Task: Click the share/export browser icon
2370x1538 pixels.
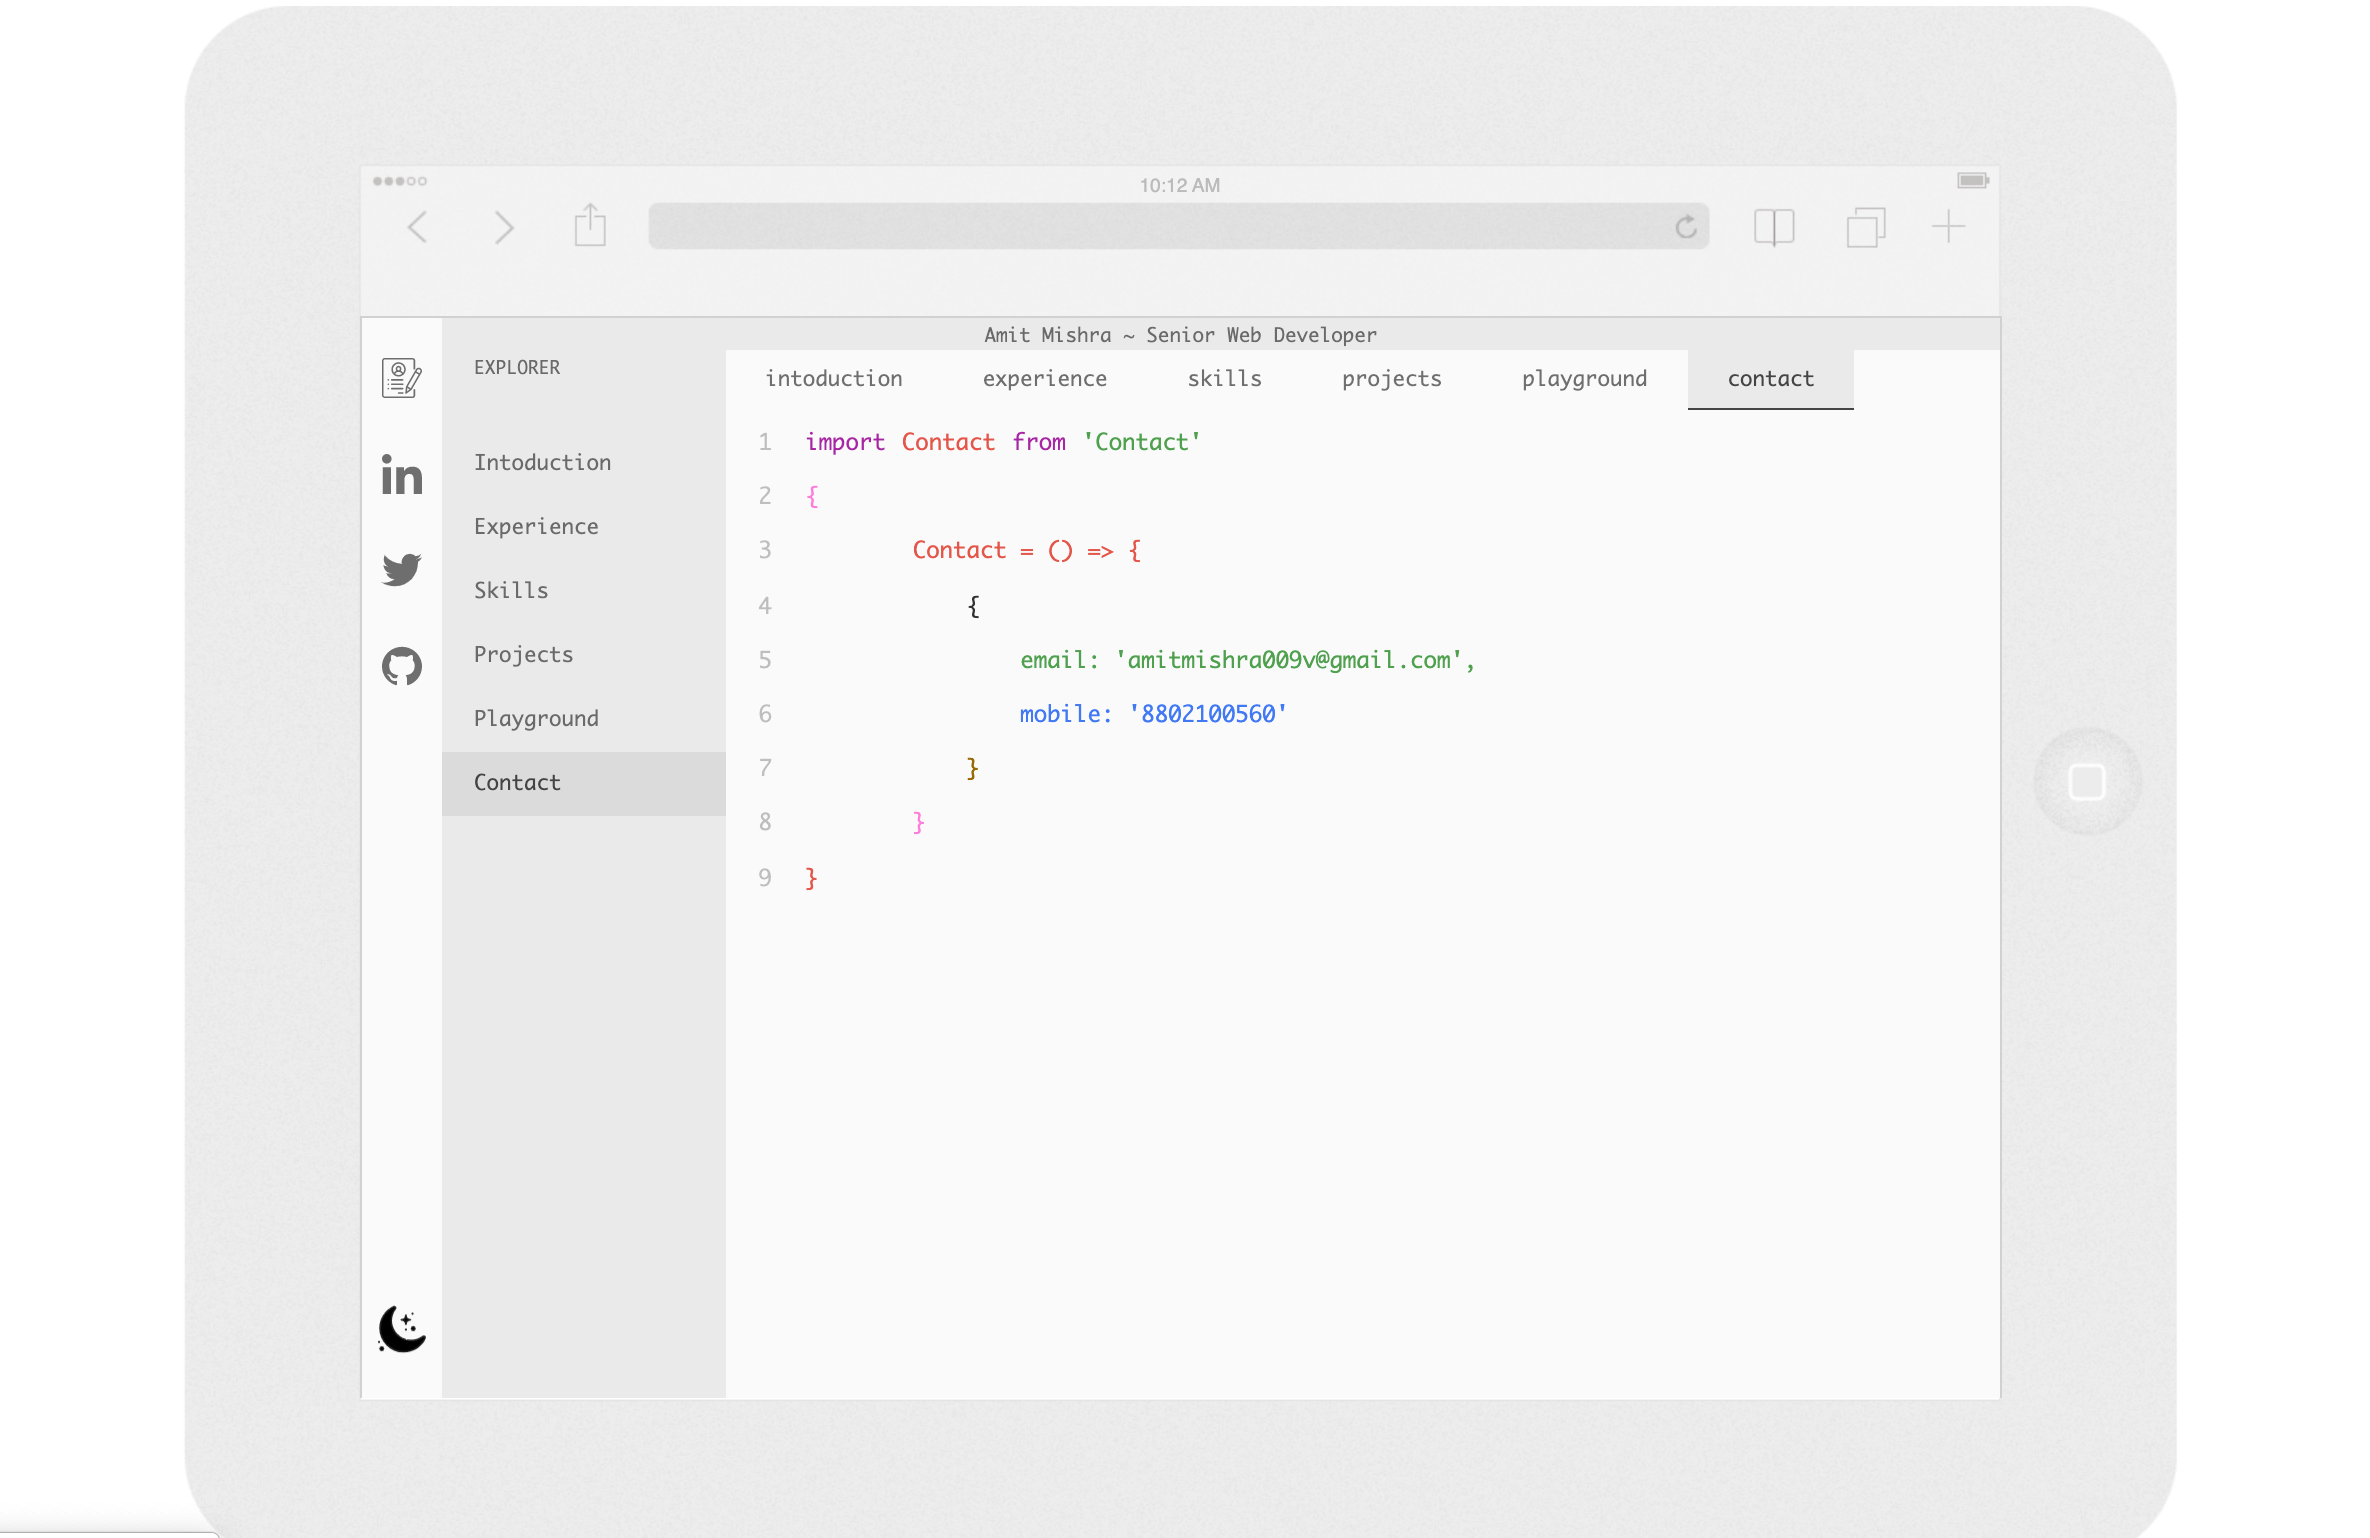Action: [x=589, y=225]
